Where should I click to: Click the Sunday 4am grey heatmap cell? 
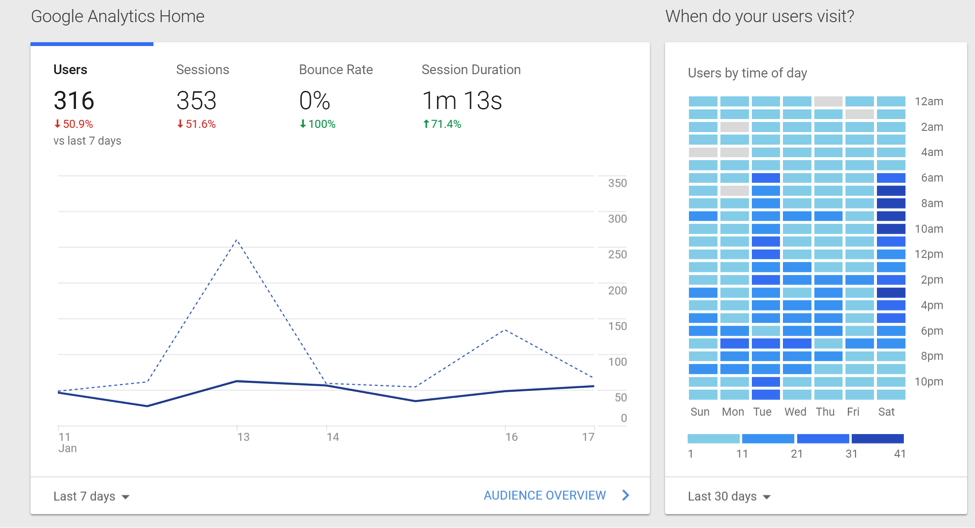point(703,152)
